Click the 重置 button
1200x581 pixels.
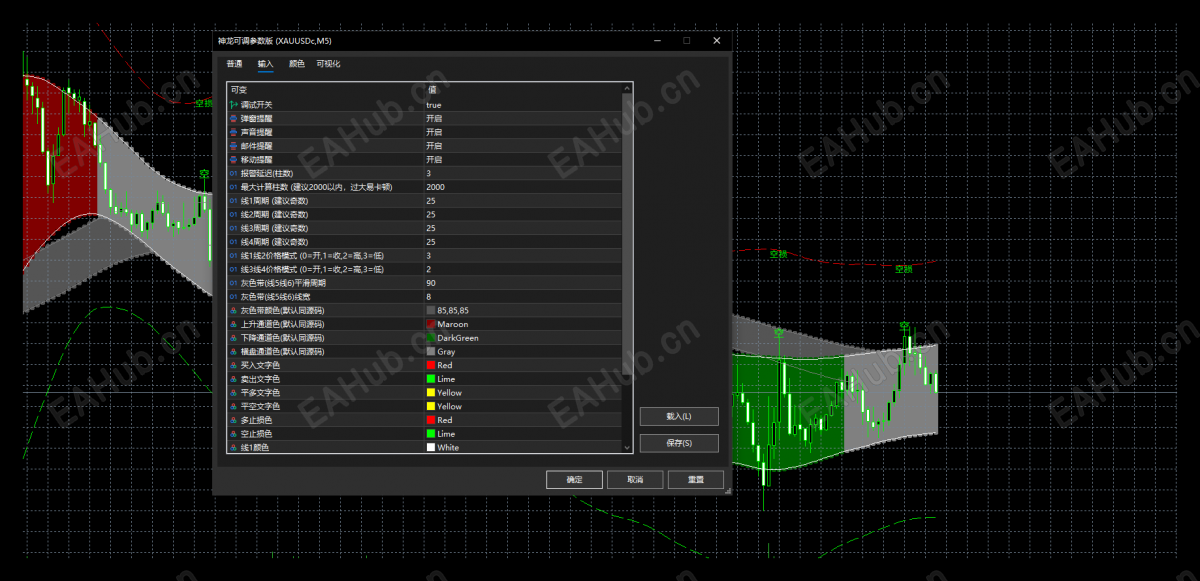(696, 480)
